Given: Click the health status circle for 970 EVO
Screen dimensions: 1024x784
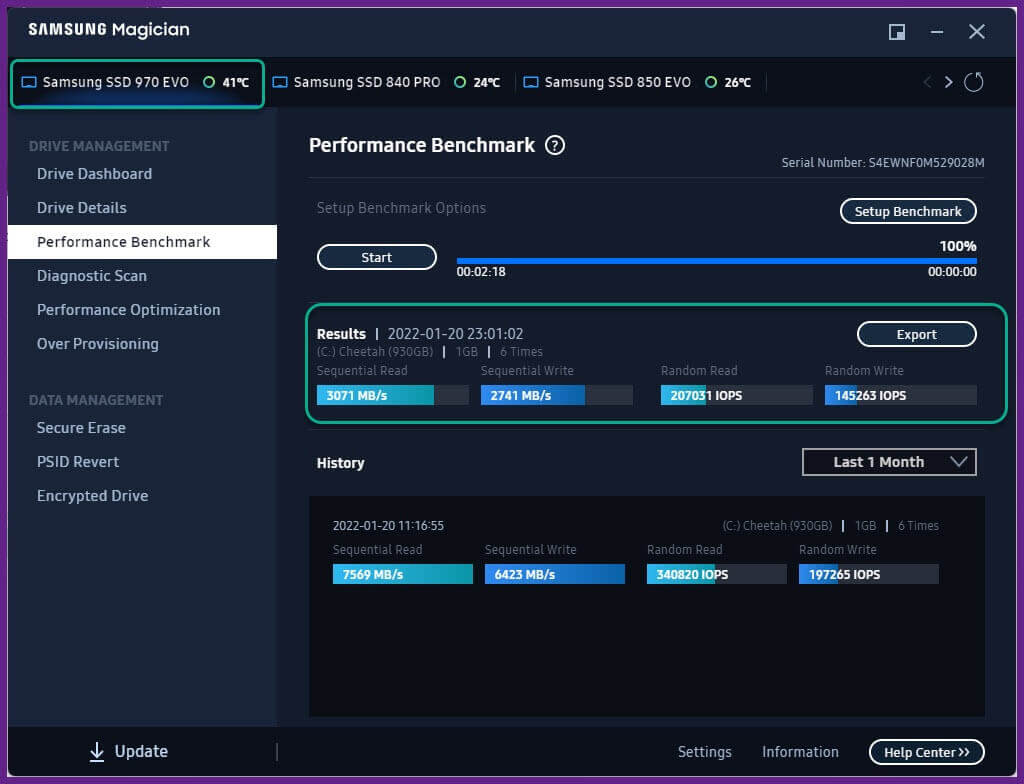Looking at the screenshot, I should 209,82.
